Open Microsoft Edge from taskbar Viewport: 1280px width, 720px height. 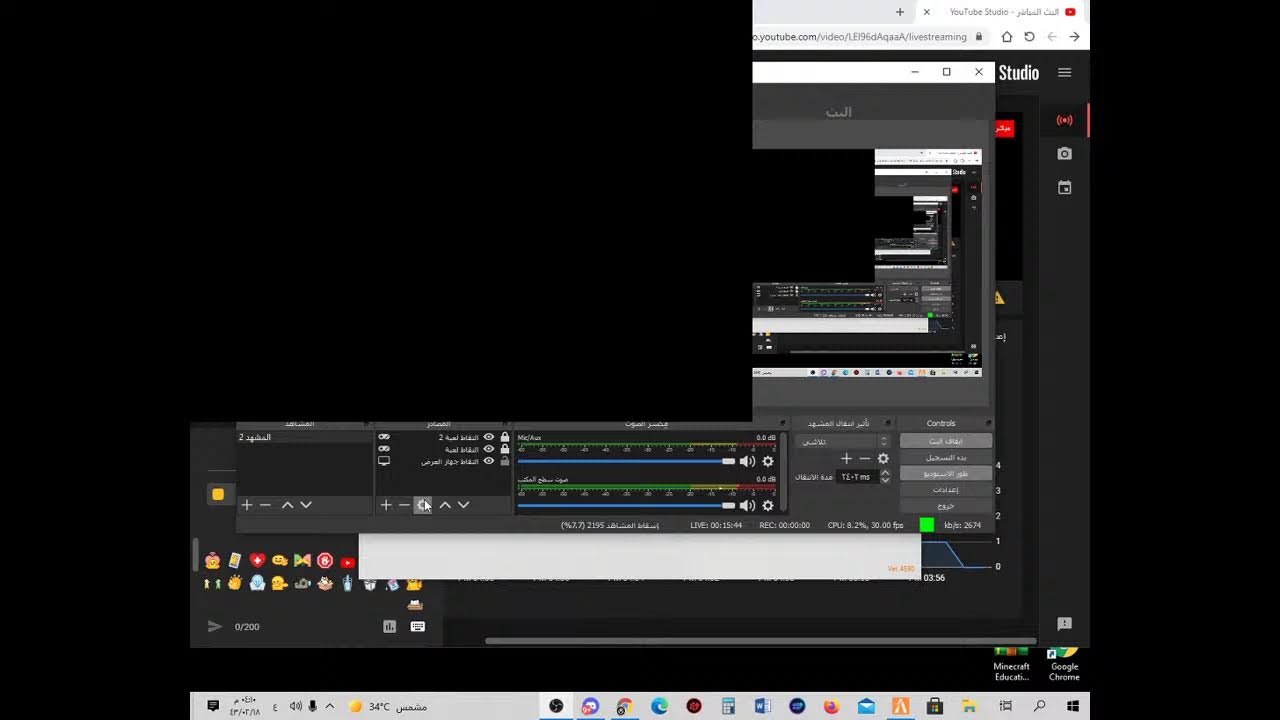659,706
